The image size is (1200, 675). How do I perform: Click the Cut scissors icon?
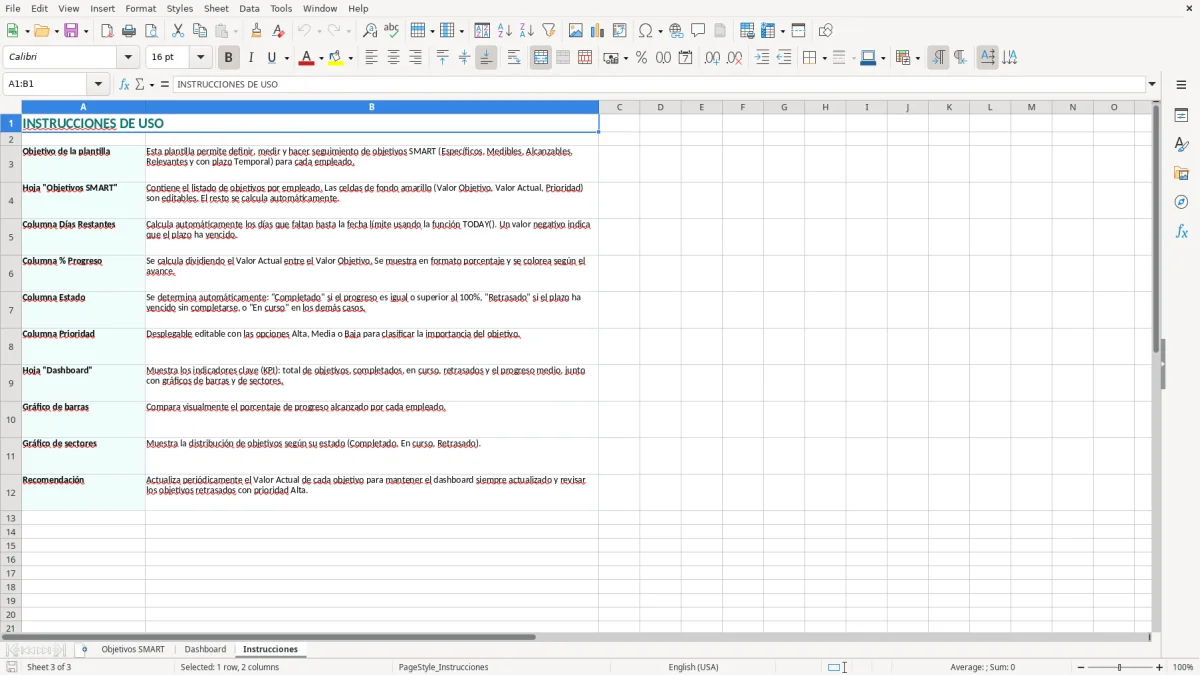pos(178,31)
